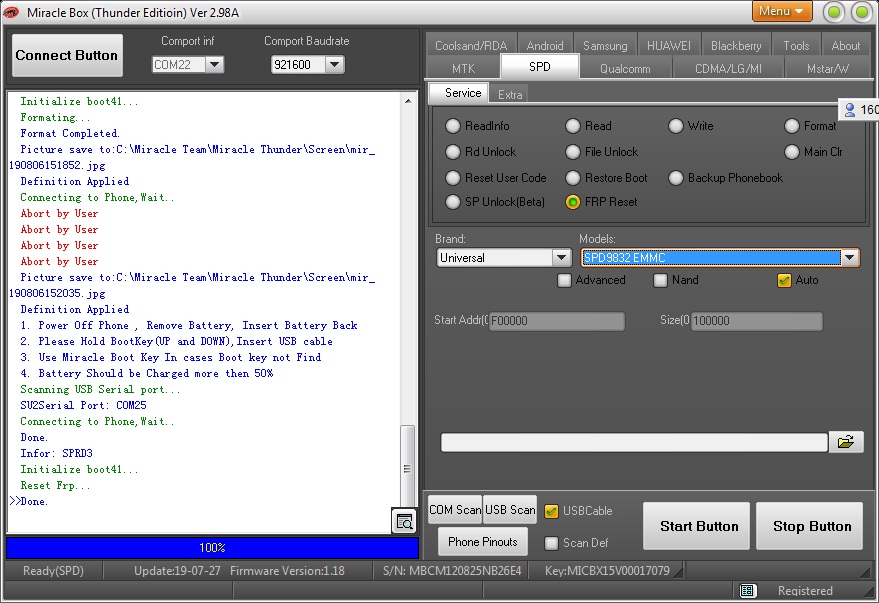Click the 'SU2Serial Port: COM25' log line
879x603 pixels.
click(x=84, y=405)
